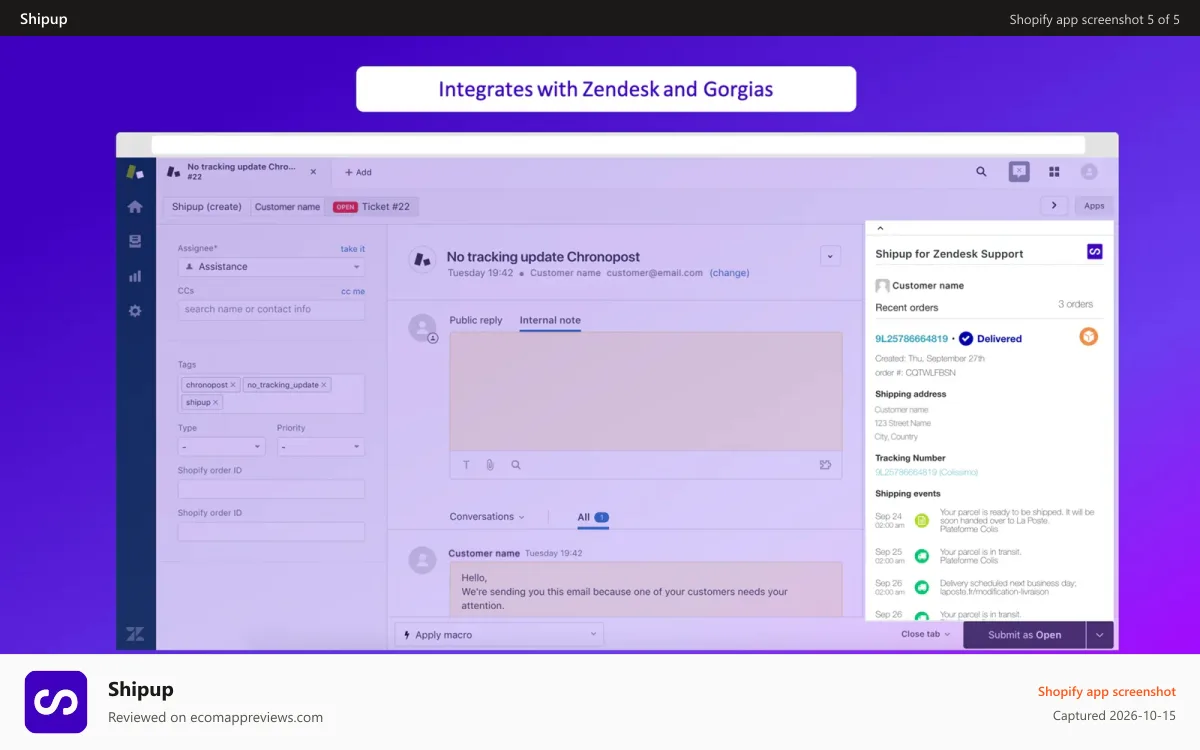Viewport: 1200px width, 750px height.
Task: Add a new ticket tab
Action: pyautogui.click(x=358, y=172)
